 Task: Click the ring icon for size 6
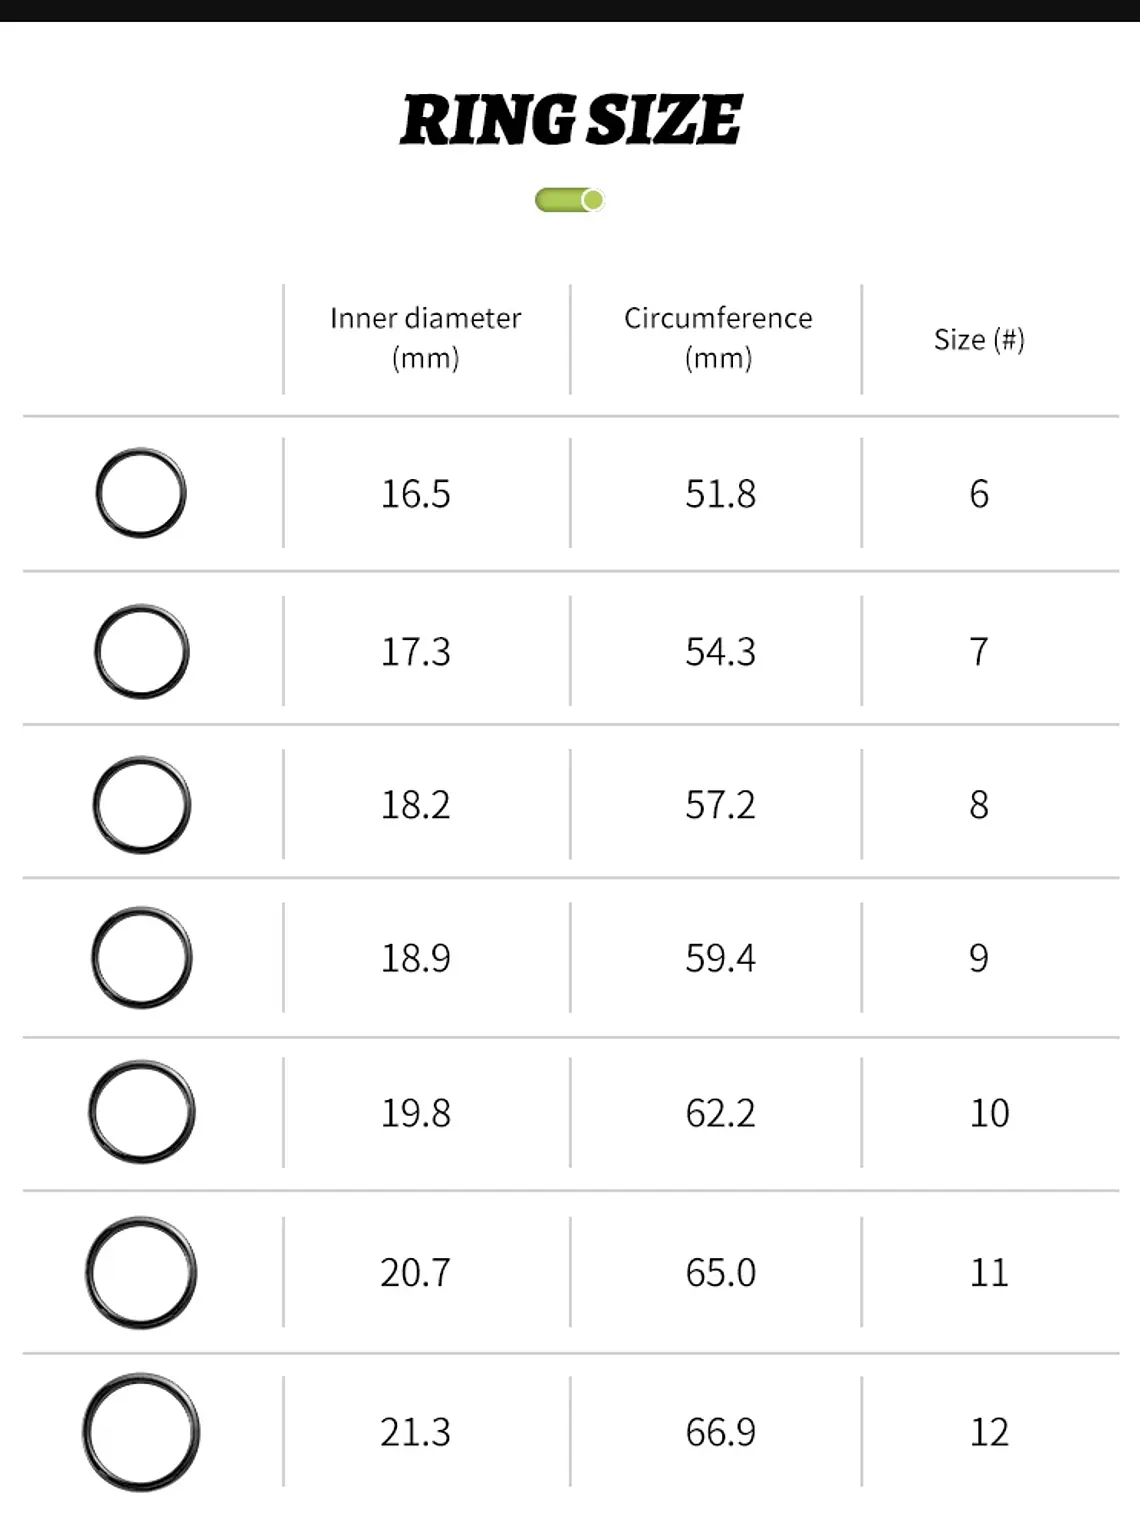tap(141, 493)
